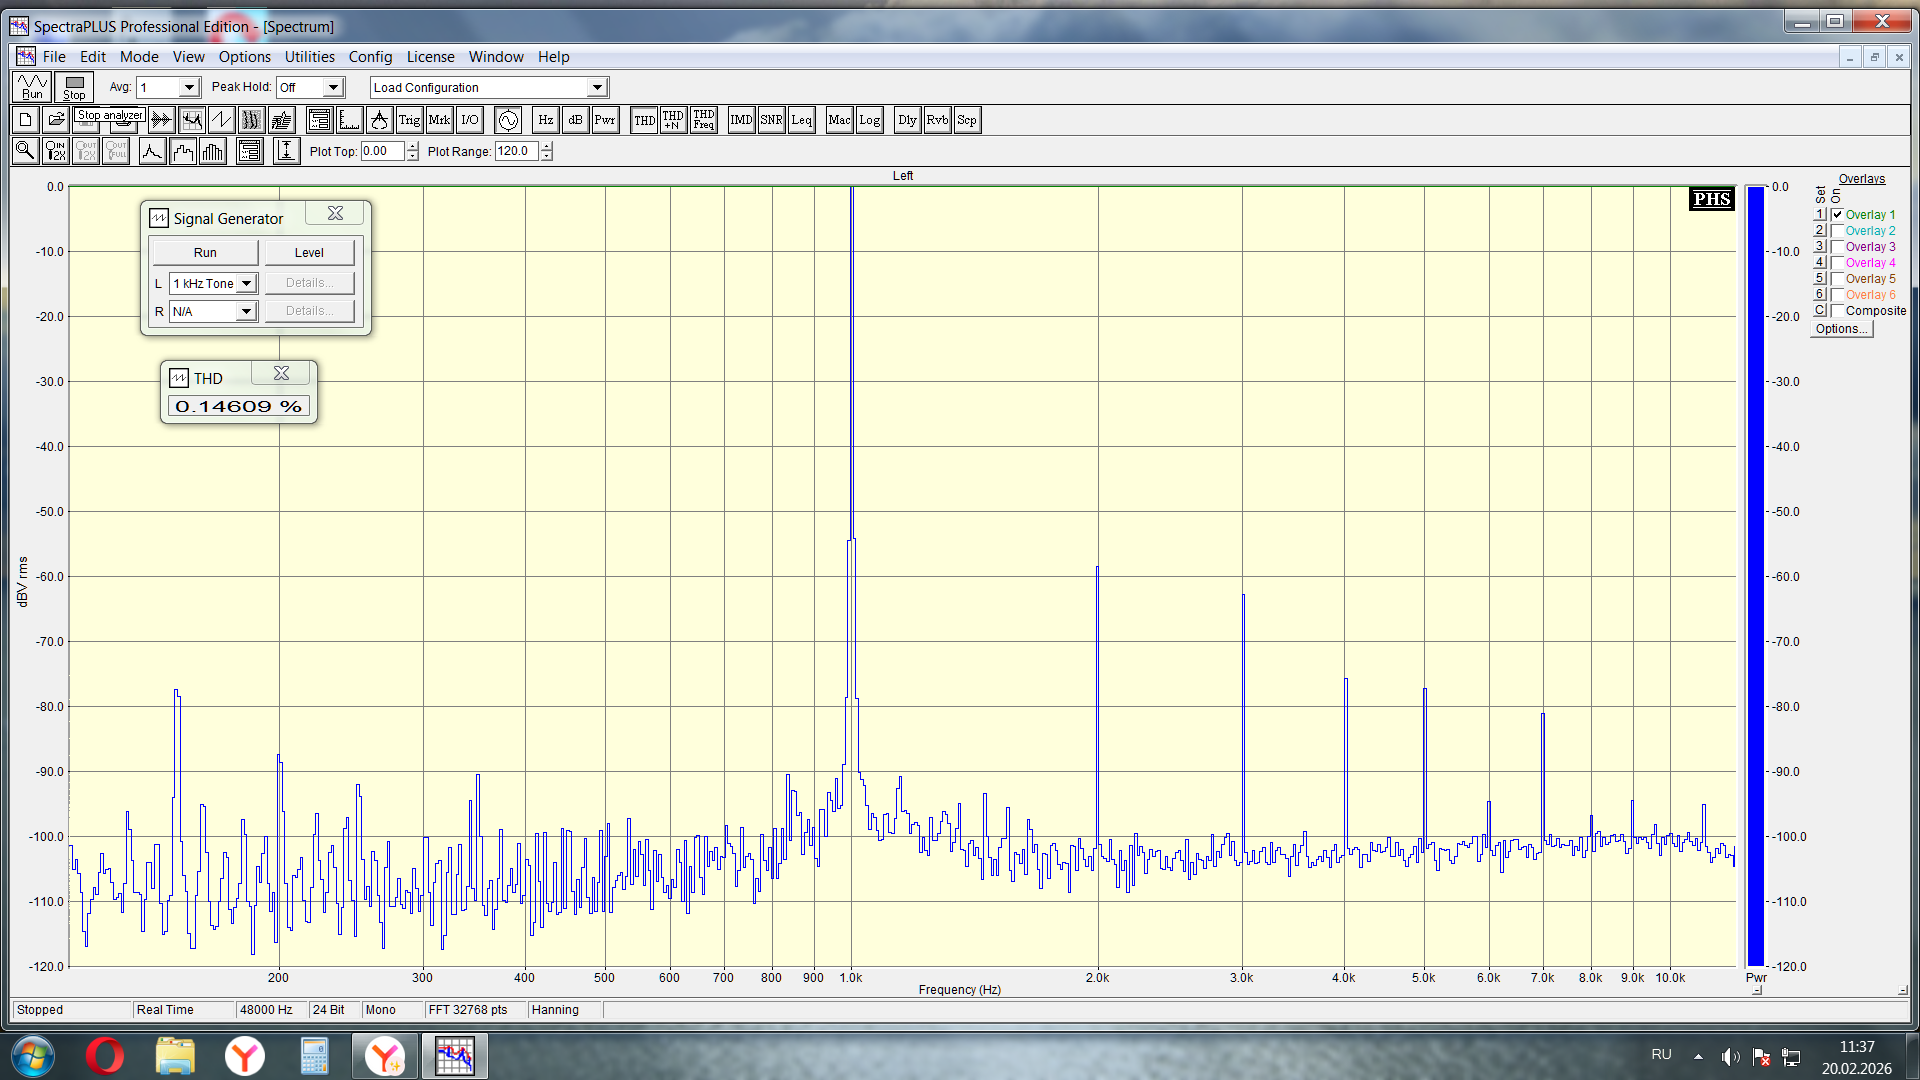Click the Run analyzer toolbar button
This screenshot has height=1080, width=1920.
point(32,87)
